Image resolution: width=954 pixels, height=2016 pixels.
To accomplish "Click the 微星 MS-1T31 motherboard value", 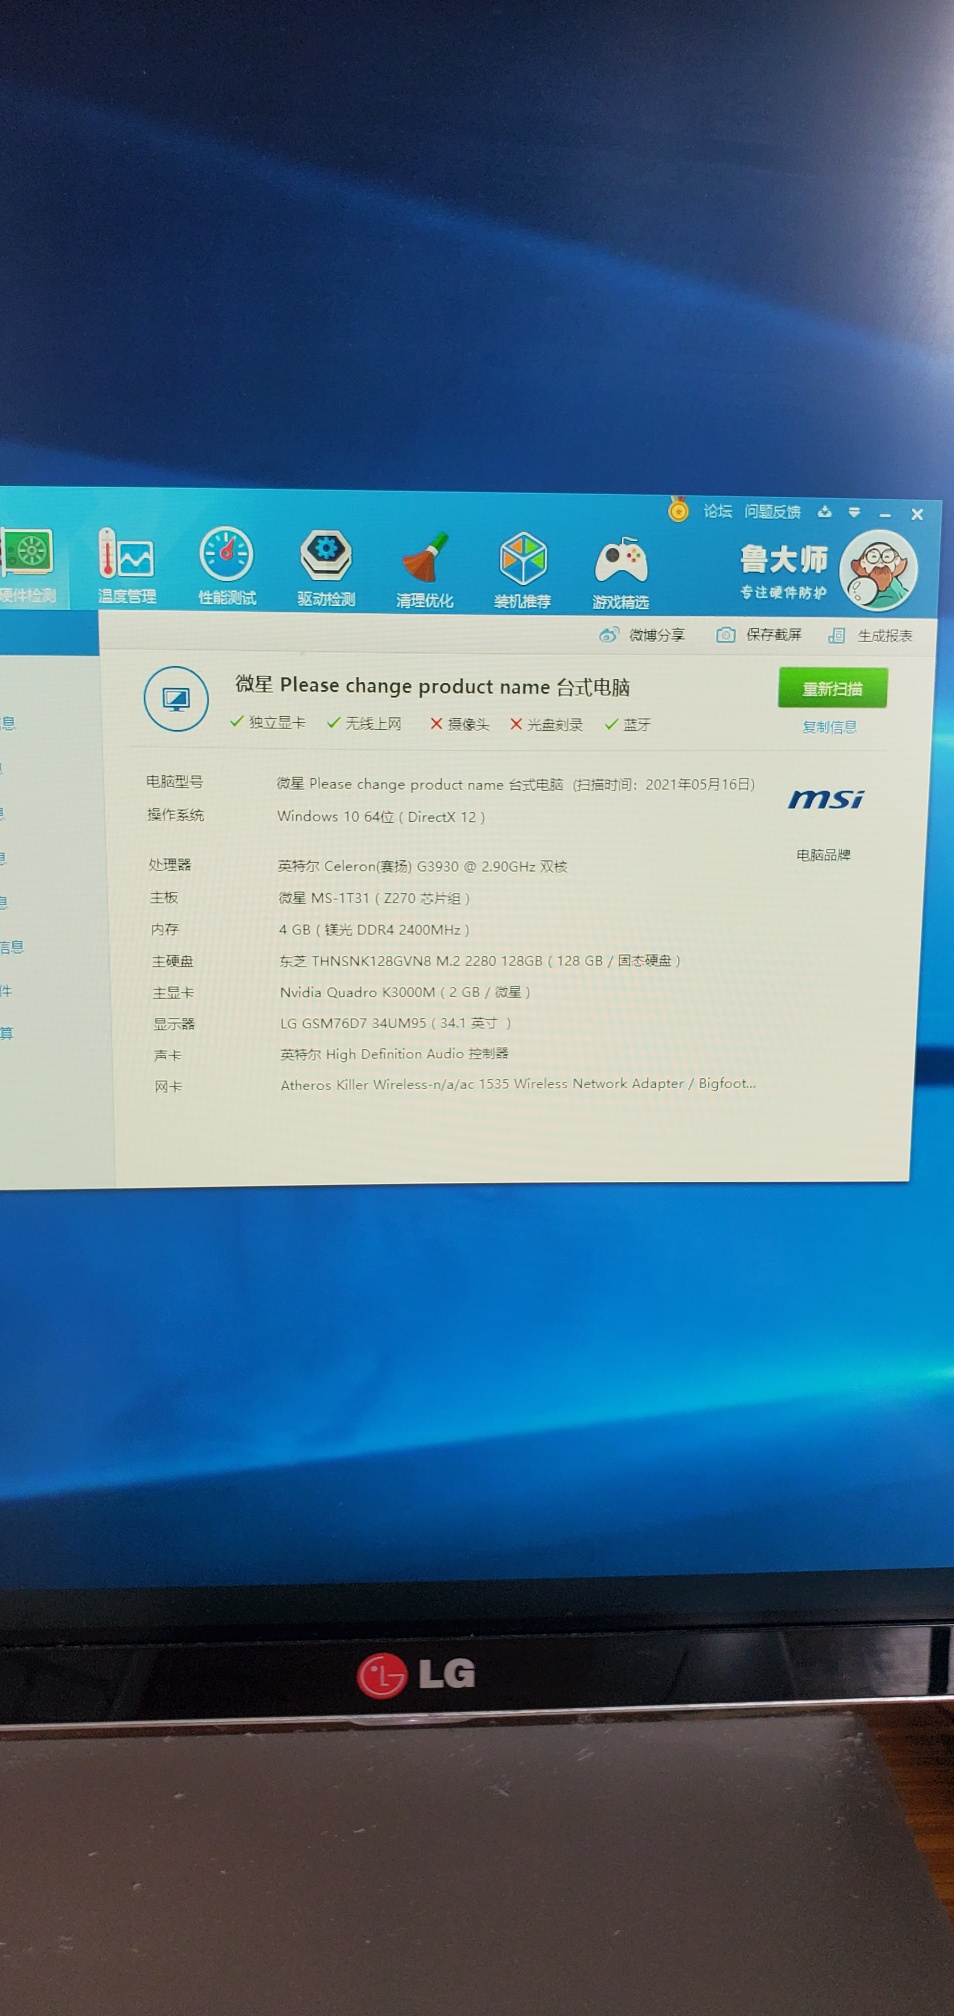I will click(374, 898).
